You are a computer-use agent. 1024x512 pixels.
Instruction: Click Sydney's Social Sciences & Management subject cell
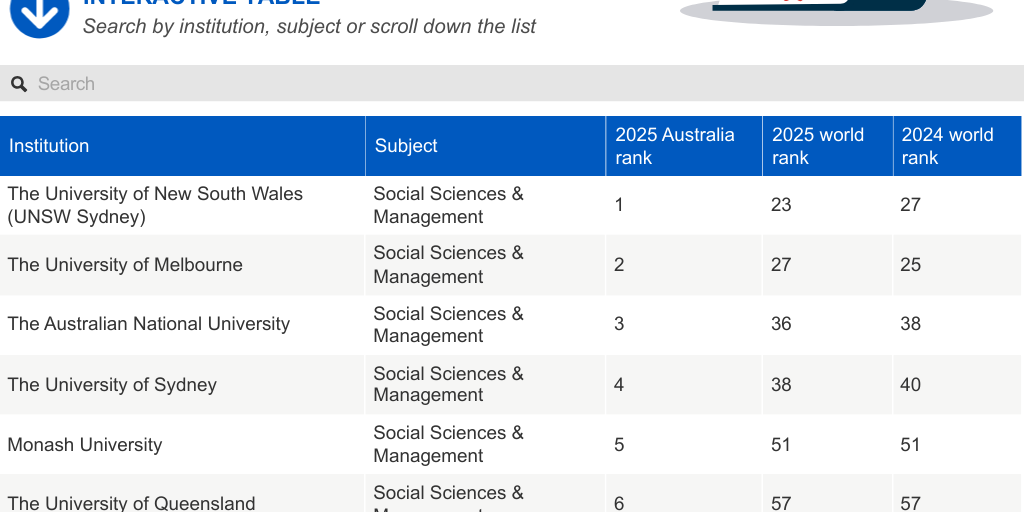coord(485,385)
